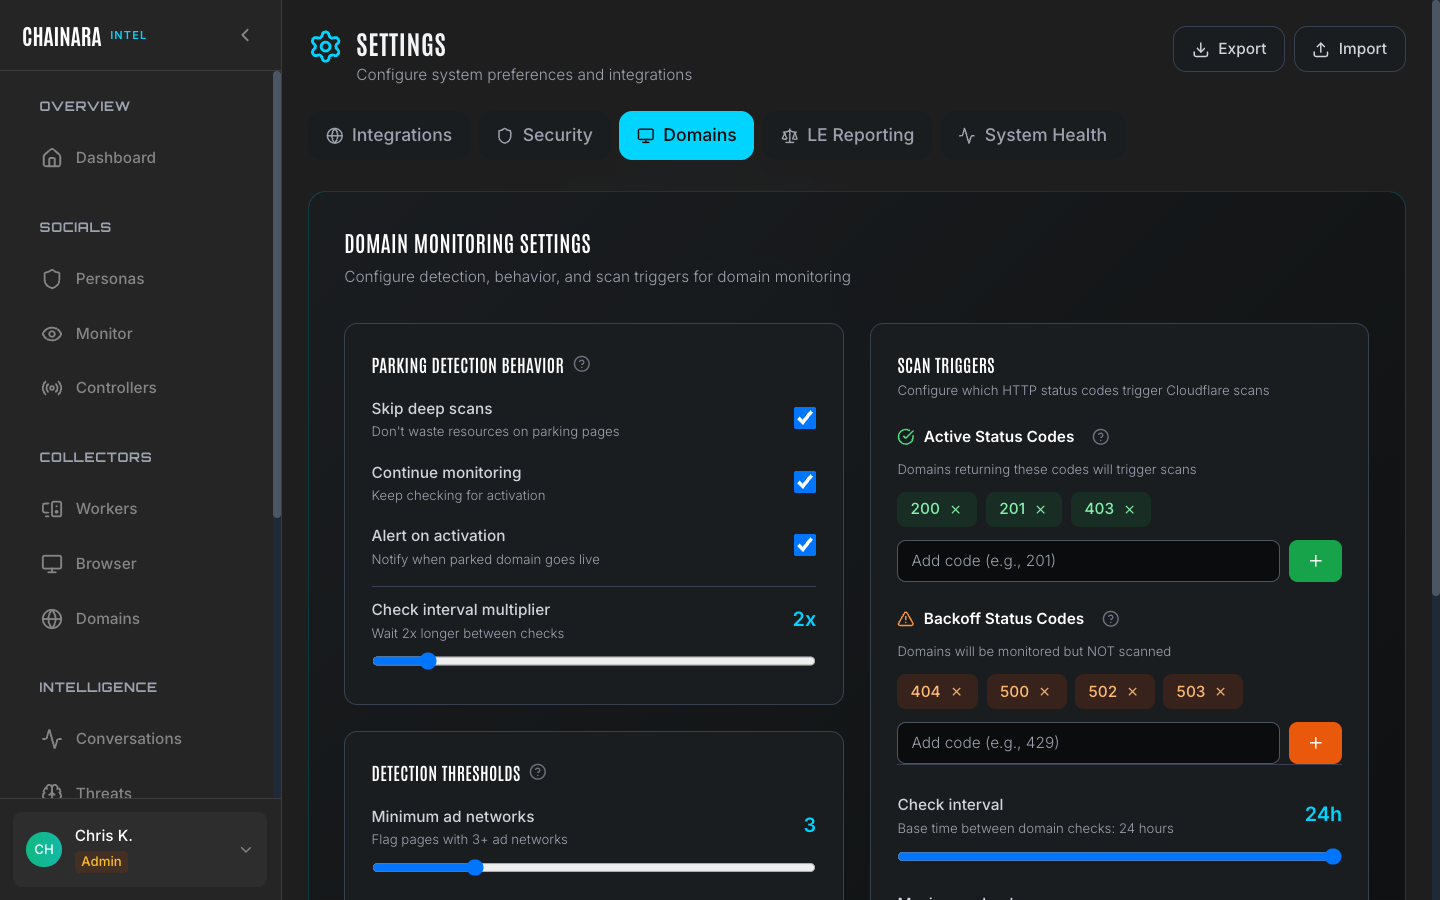The image size is (1440, 900).
Task: Click the Workers devices icon
Action: click(52, 509)
